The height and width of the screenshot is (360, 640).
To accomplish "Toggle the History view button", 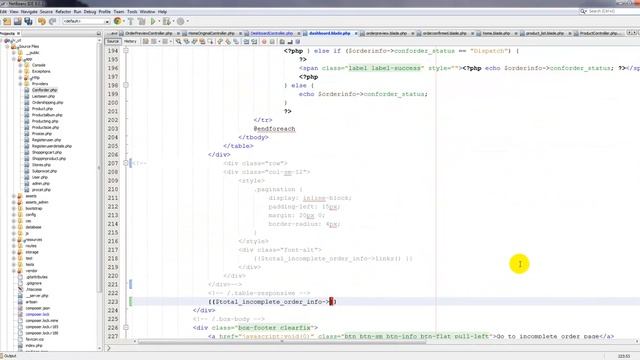I will pos(130,42).
